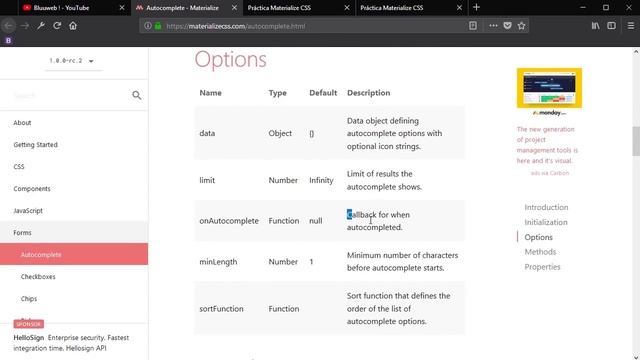Click the page vertical scrollbar thumb
640x360 pixels.
(x=636, y=141)
